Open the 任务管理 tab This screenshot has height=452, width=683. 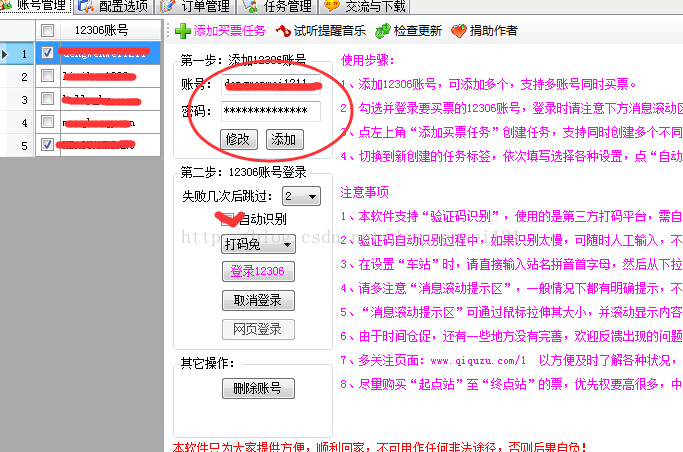(277, 6)
